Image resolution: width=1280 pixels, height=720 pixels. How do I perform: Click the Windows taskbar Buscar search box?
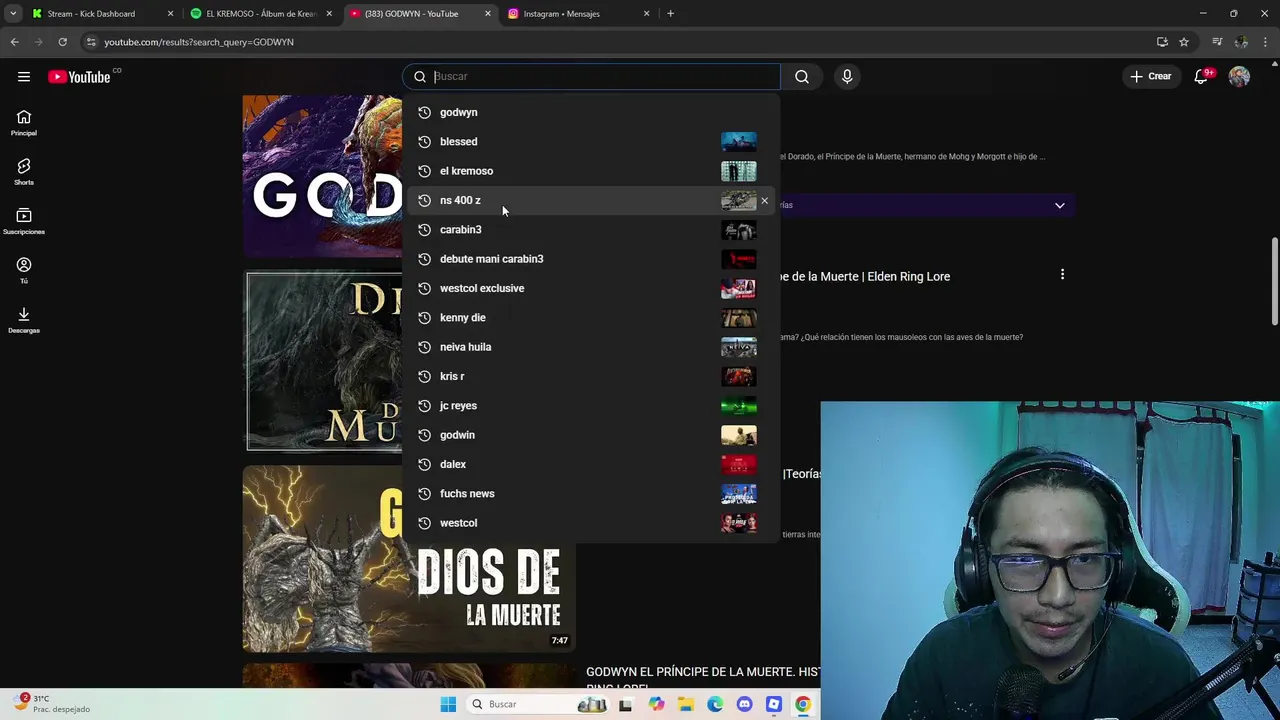(x=538, y=704)
